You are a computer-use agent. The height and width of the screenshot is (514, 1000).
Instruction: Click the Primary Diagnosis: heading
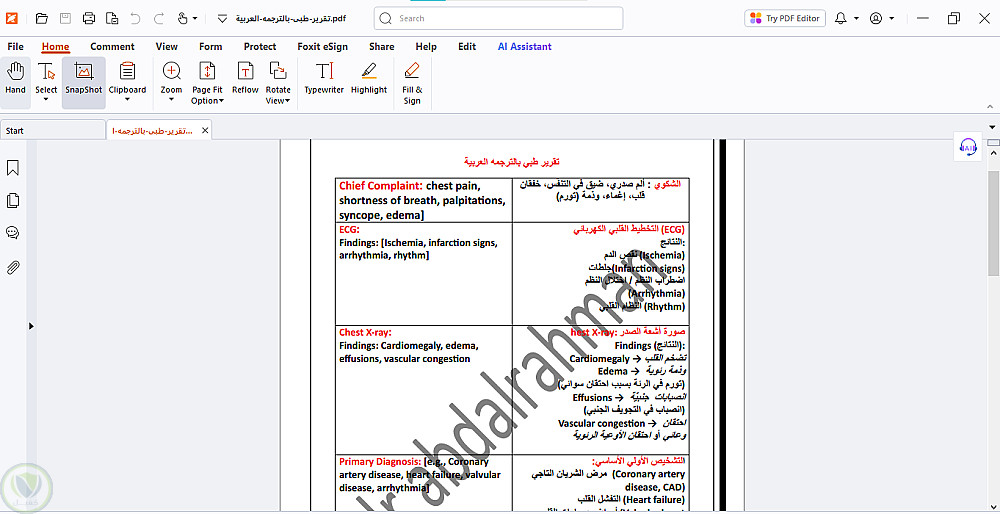pos(380,462)
